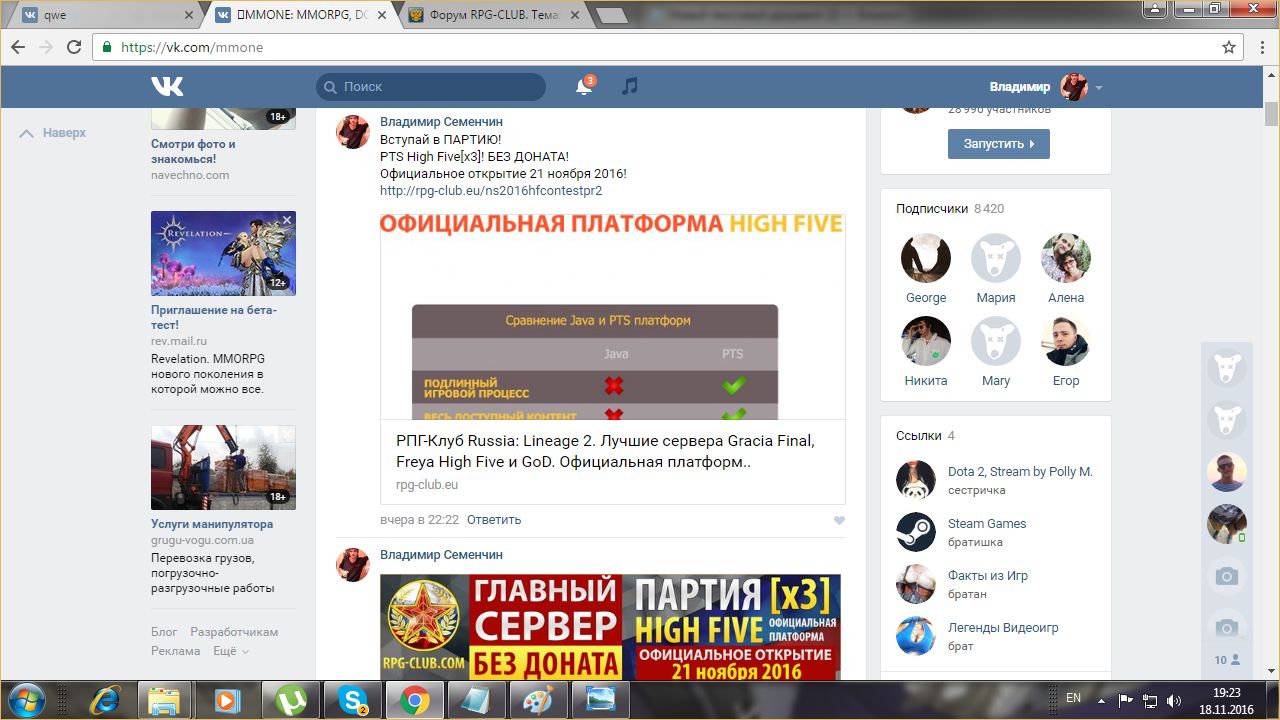
Task: Open the VK music player icon
Action: 629,87
